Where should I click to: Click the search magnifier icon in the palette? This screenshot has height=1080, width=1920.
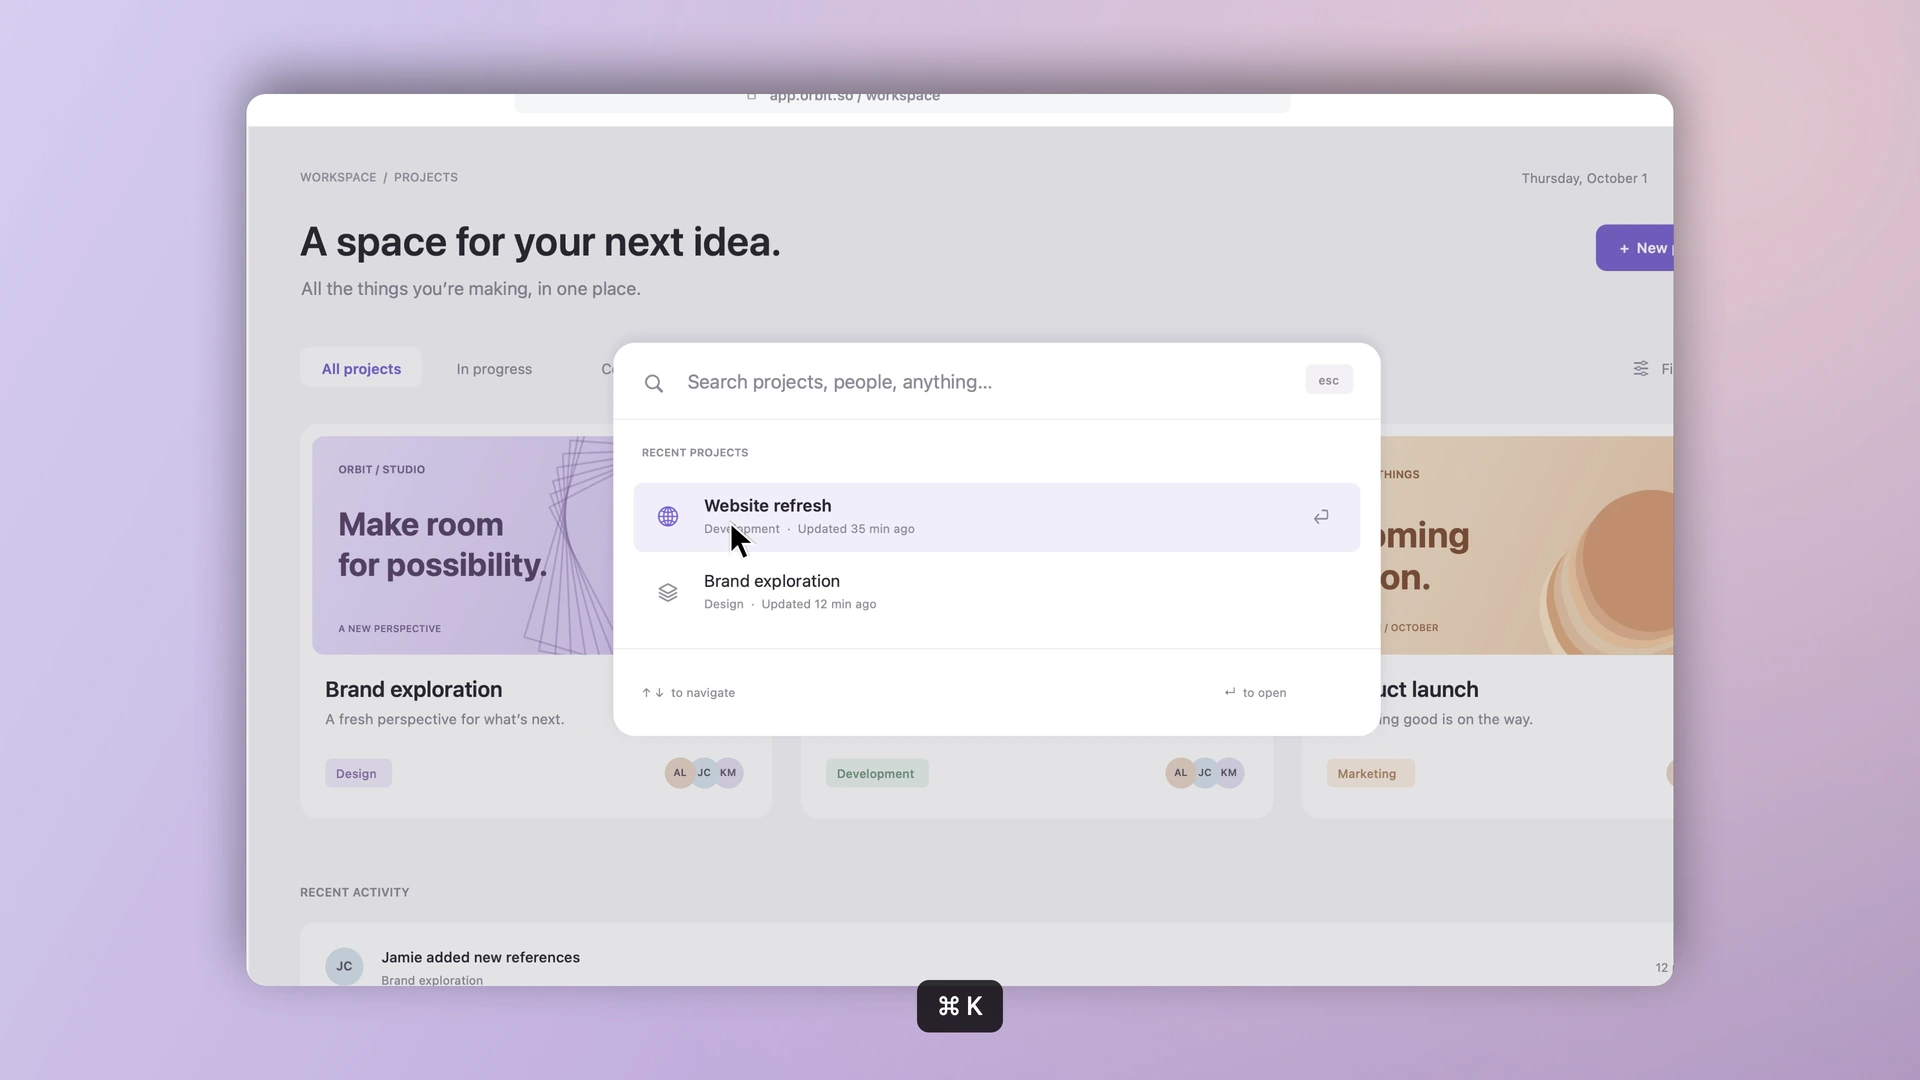pyautogui.click(x=653, y=384)
